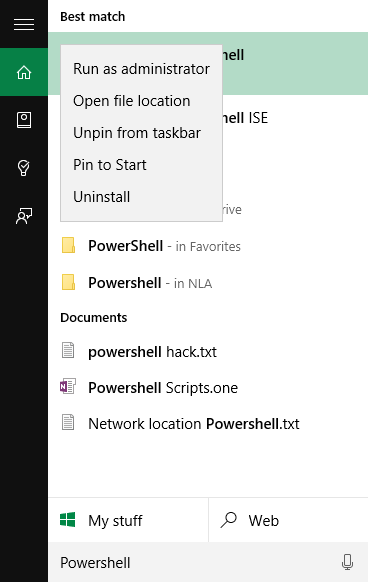Open the Feedback icon in sidebar
The image size is (368, 582).
24,216
